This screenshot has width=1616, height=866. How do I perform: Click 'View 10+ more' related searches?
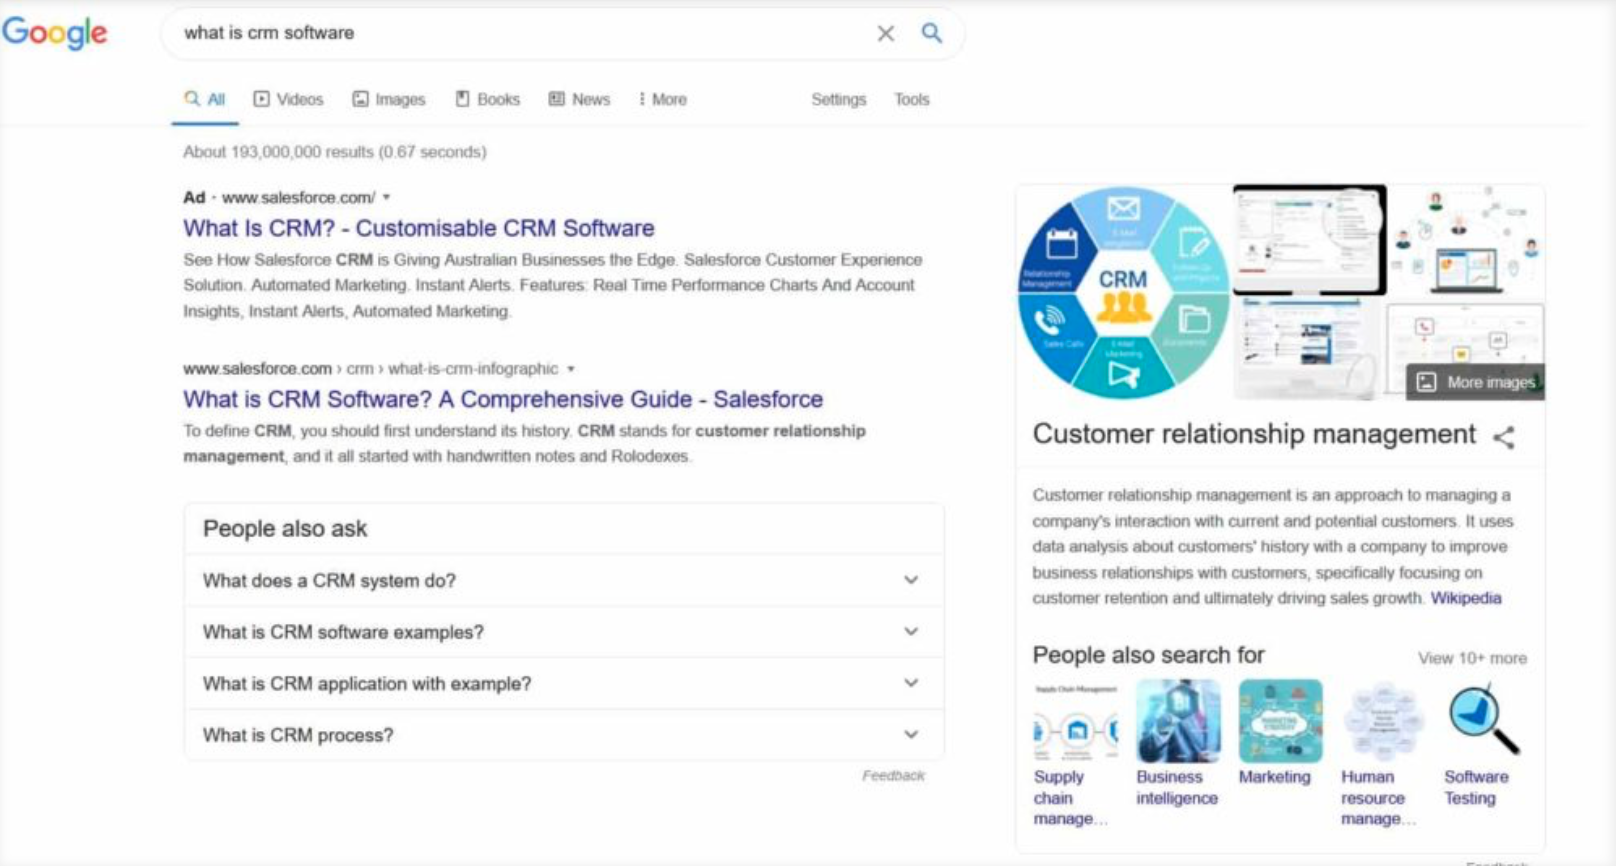[x=1472, y=658]
